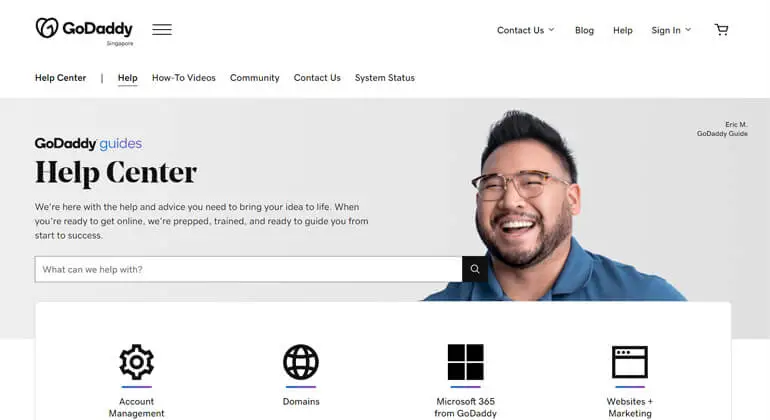This screenshot has height=420, width=770.
Task: Expand the Sign In dropdown
Action: [671, 30]
